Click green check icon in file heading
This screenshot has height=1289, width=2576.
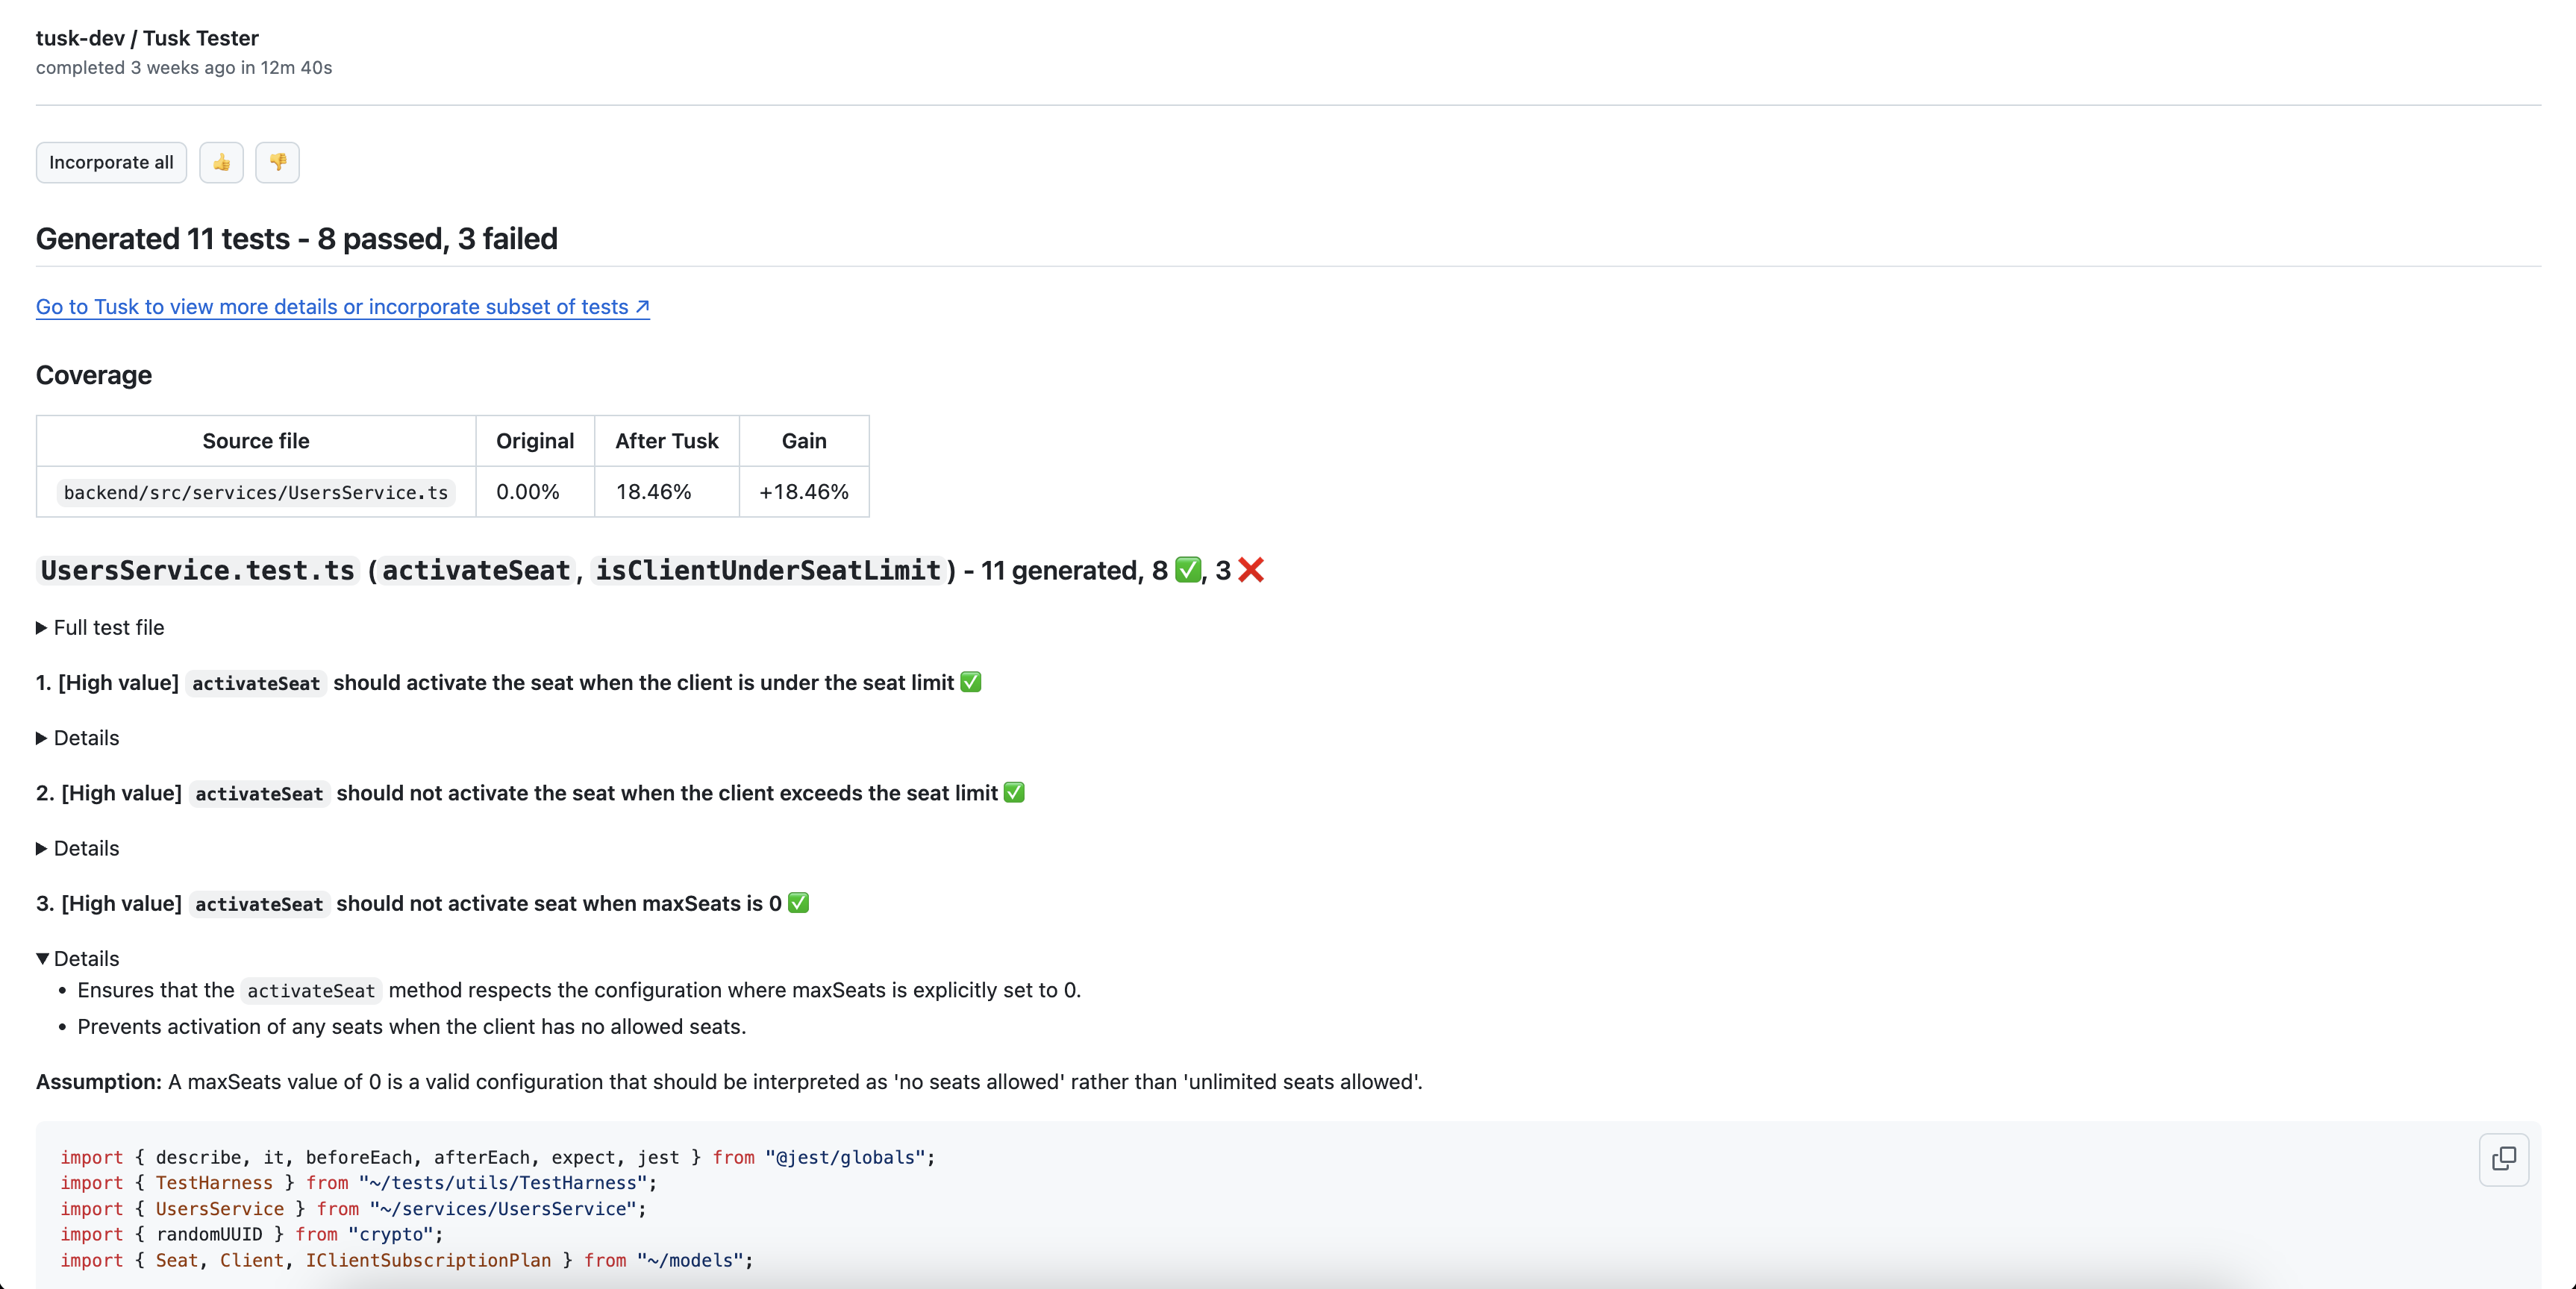point(1187,570)
